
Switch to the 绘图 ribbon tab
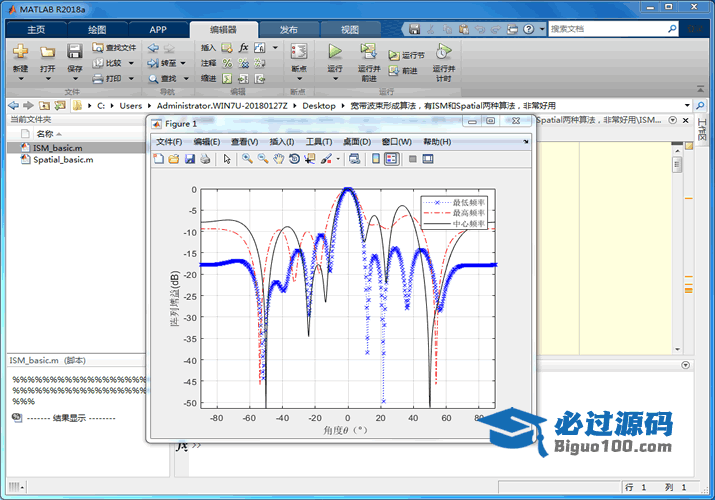(97, 30)
